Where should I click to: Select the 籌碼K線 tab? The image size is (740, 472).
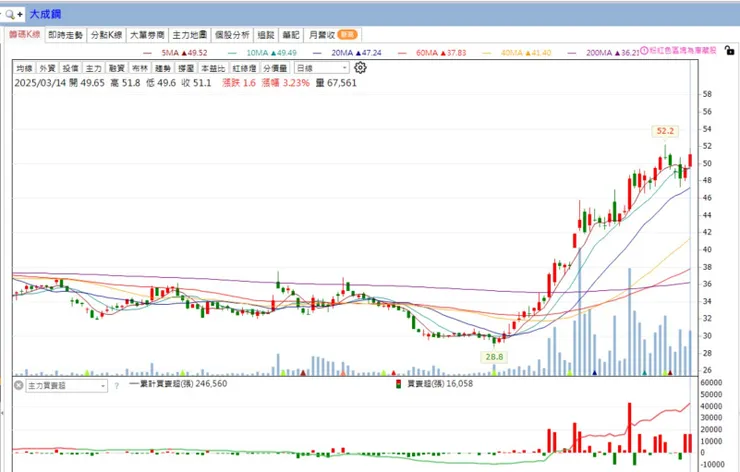[x=25, y=34]
